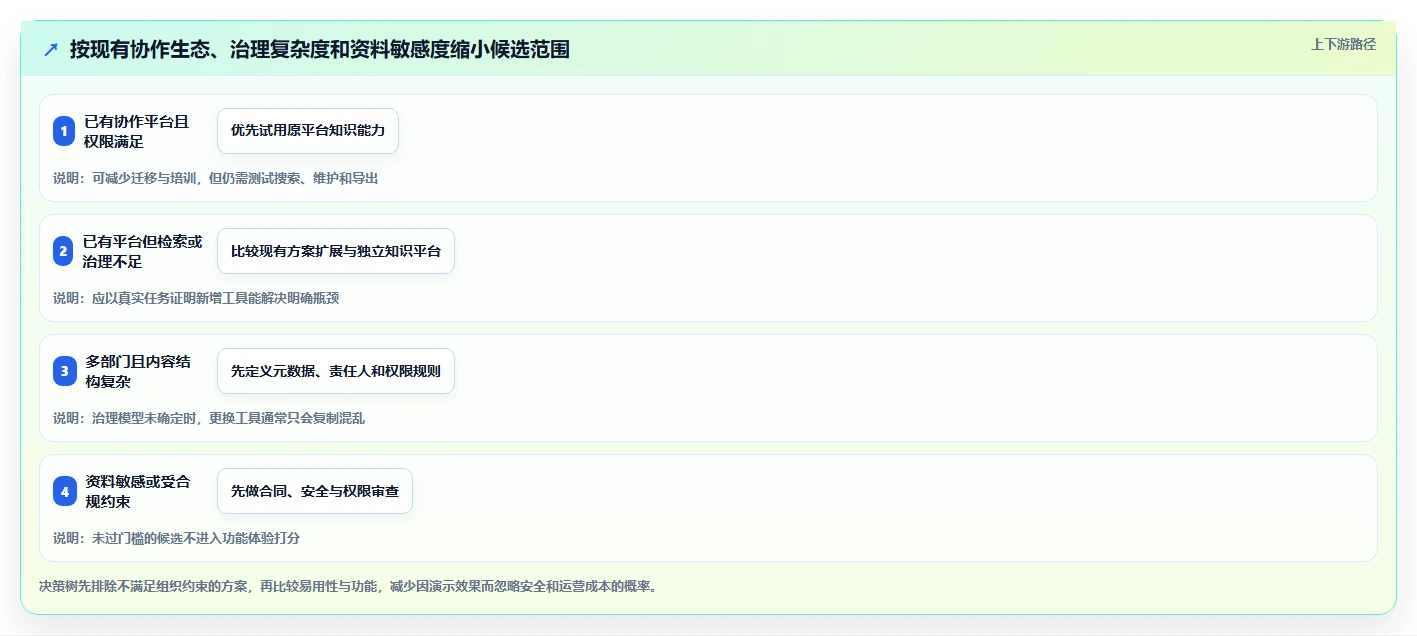This screenshot has width=1417, height=636.
Task: Click the step 3 number badge
Action: pos(64,371)
